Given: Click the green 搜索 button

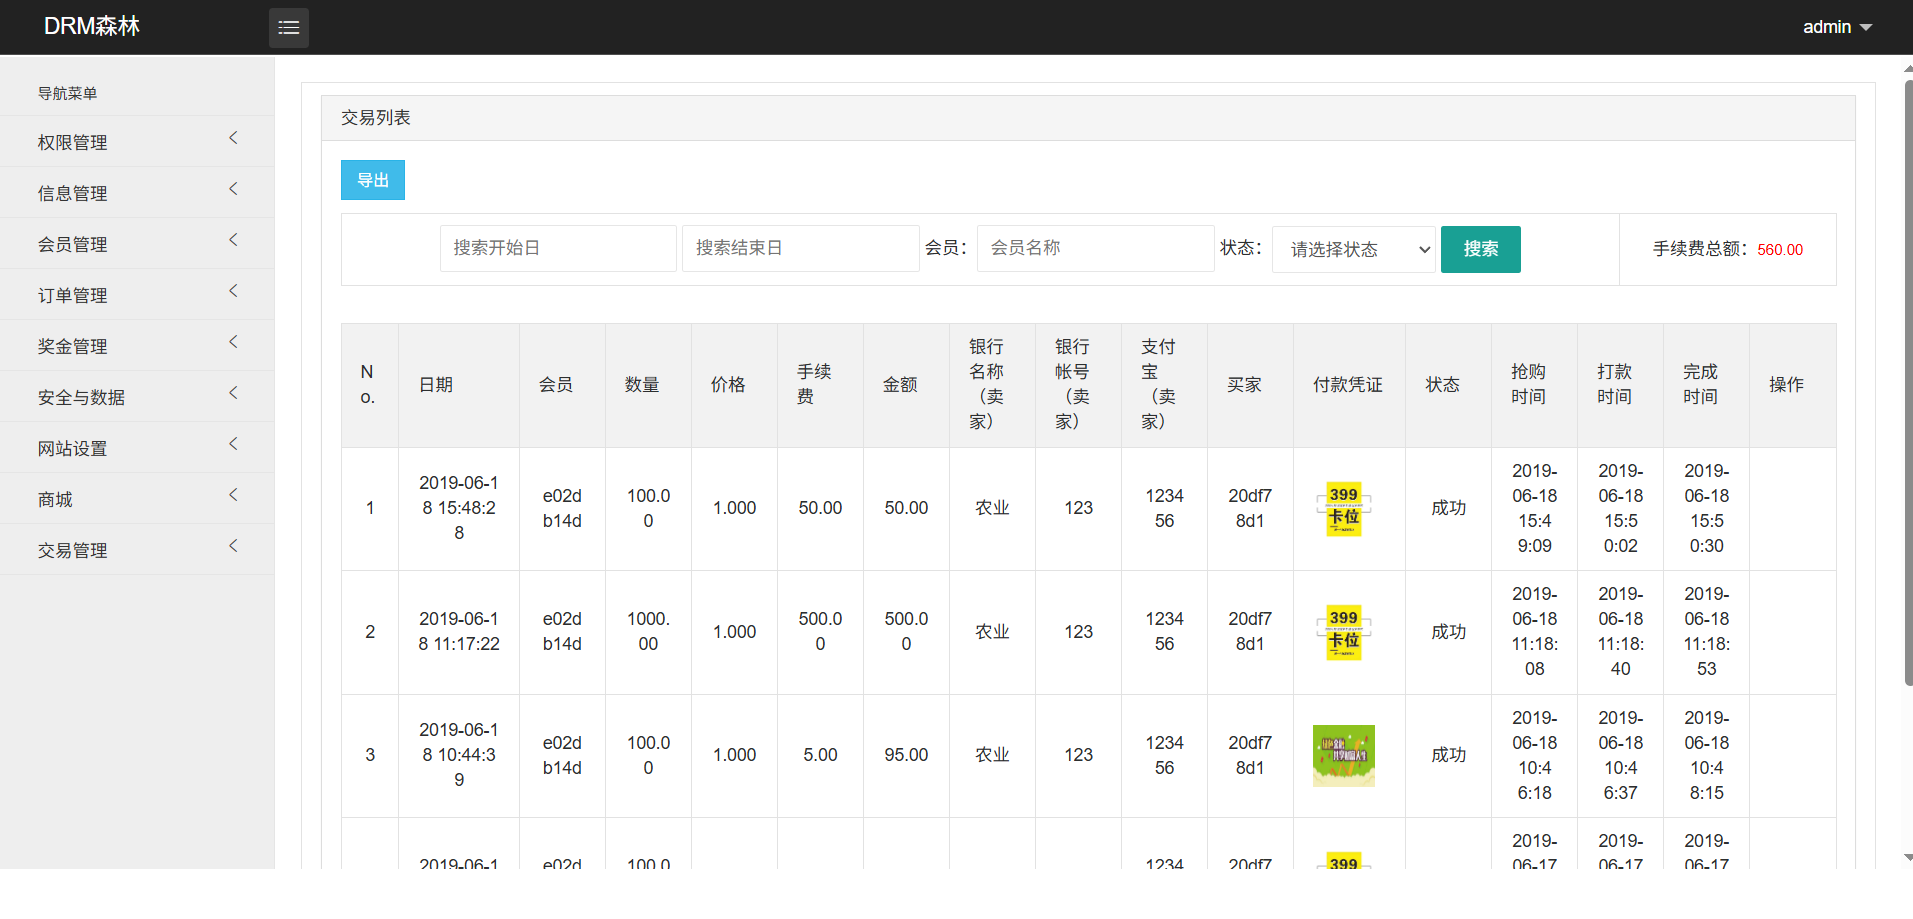Looking at the screenshot, I should pos(1481,249).
